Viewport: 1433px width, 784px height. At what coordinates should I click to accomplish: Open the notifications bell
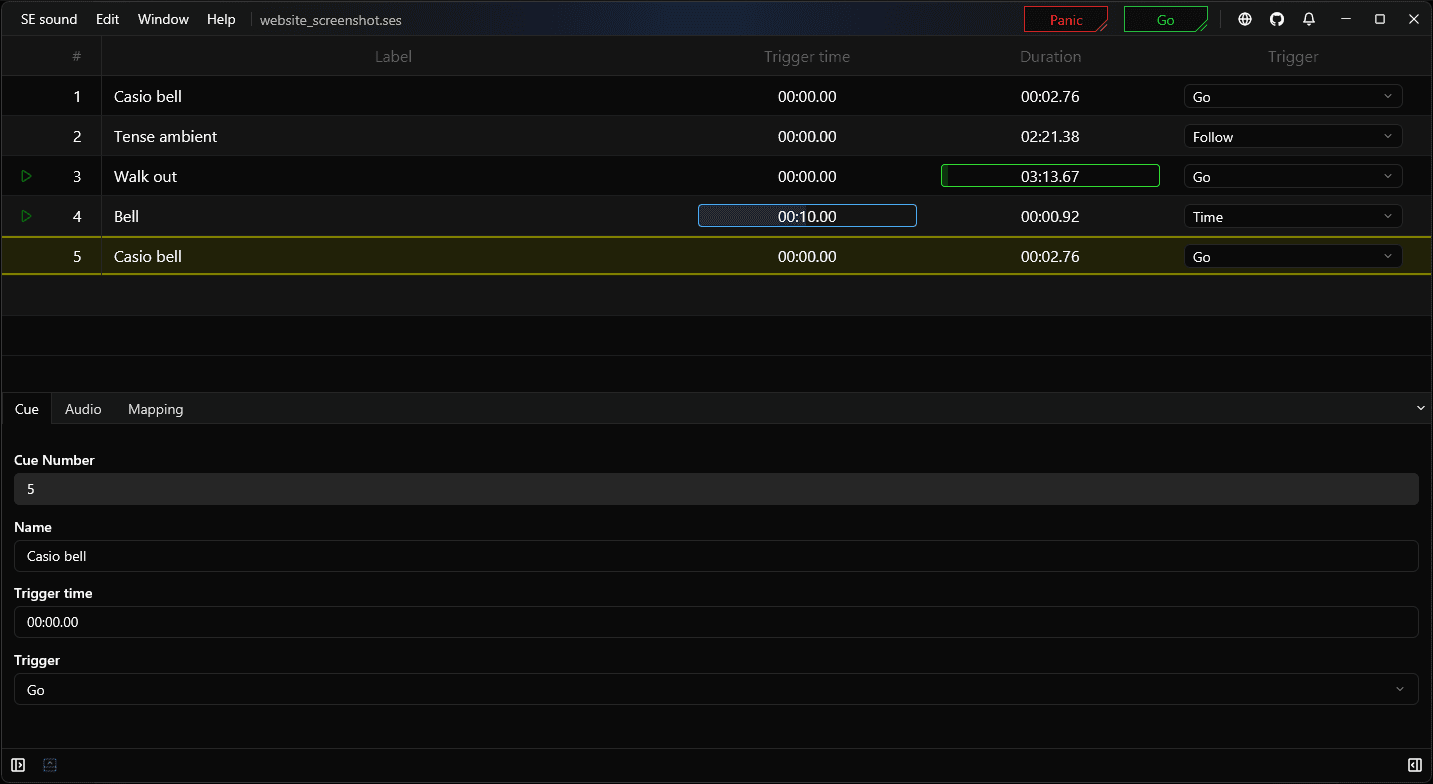pyautogui.click(x=1309, y=19)
